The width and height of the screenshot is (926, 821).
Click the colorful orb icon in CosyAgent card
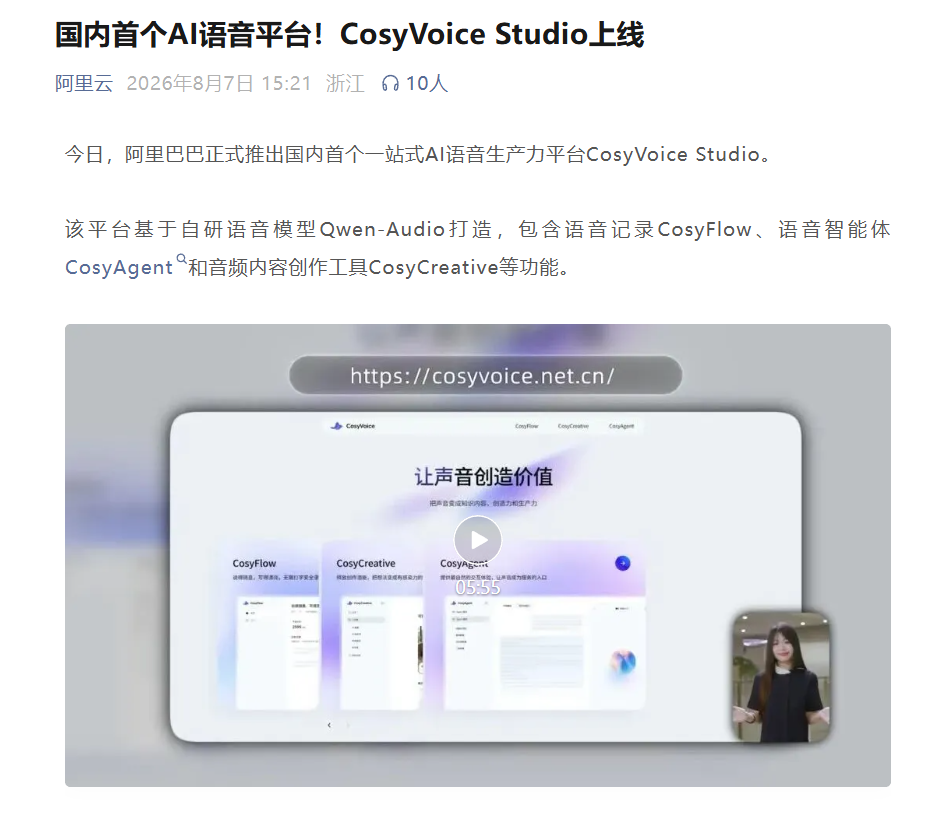622,663
